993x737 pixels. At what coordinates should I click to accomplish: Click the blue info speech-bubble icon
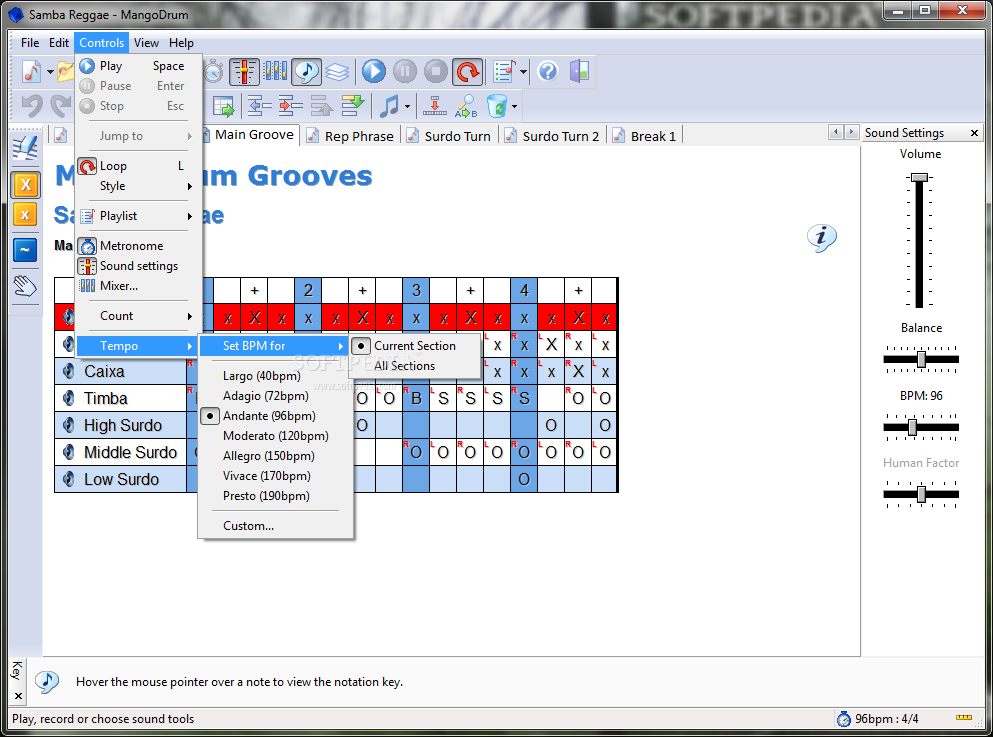point(822,238)
